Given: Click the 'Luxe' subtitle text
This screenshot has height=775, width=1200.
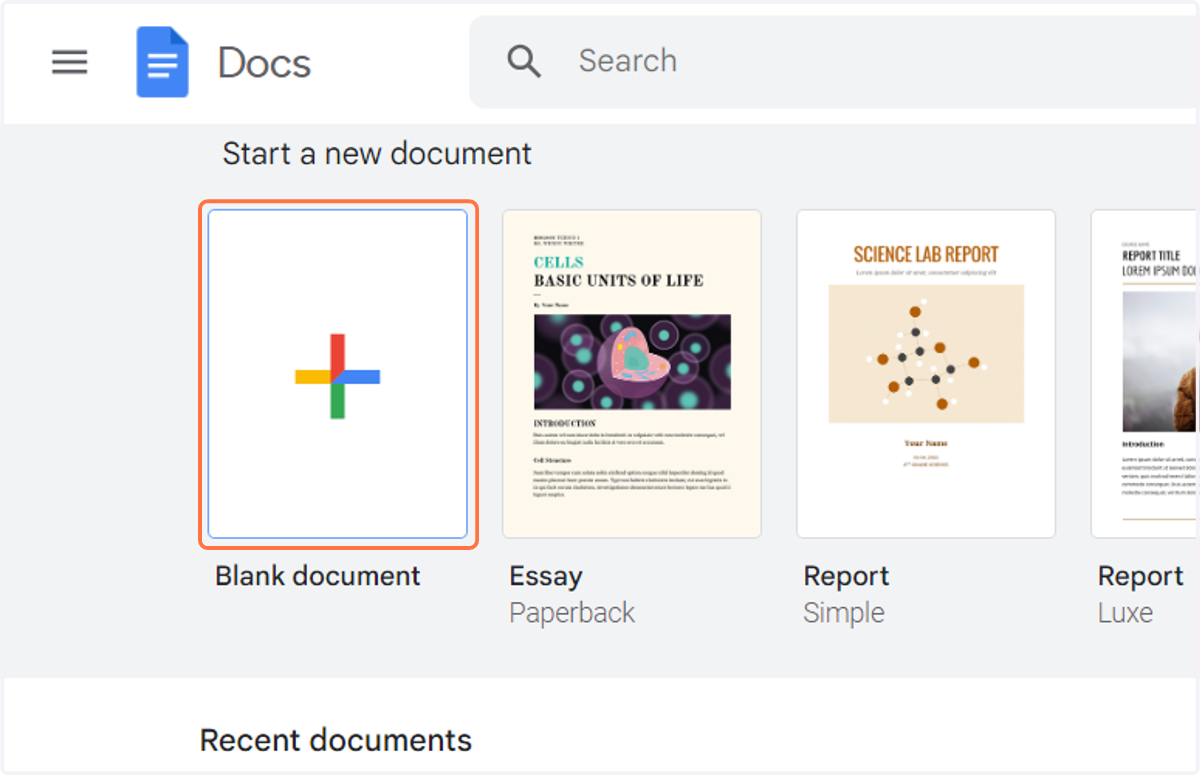Looking at the screenshot, I should coord(1125,613).
